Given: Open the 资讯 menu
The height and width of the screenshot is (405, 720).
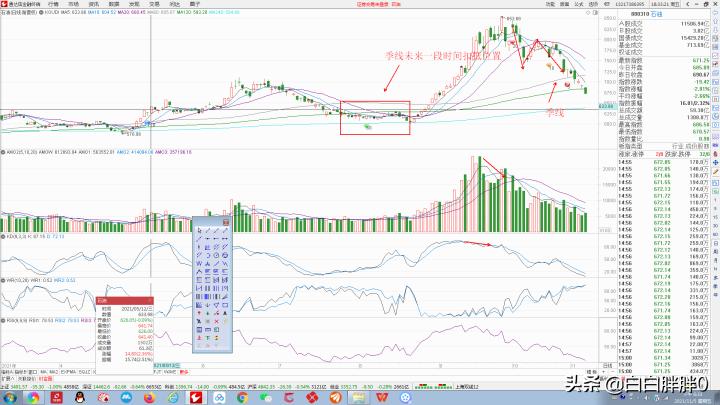Looking at the screenshot, I should tap(94, 4).
